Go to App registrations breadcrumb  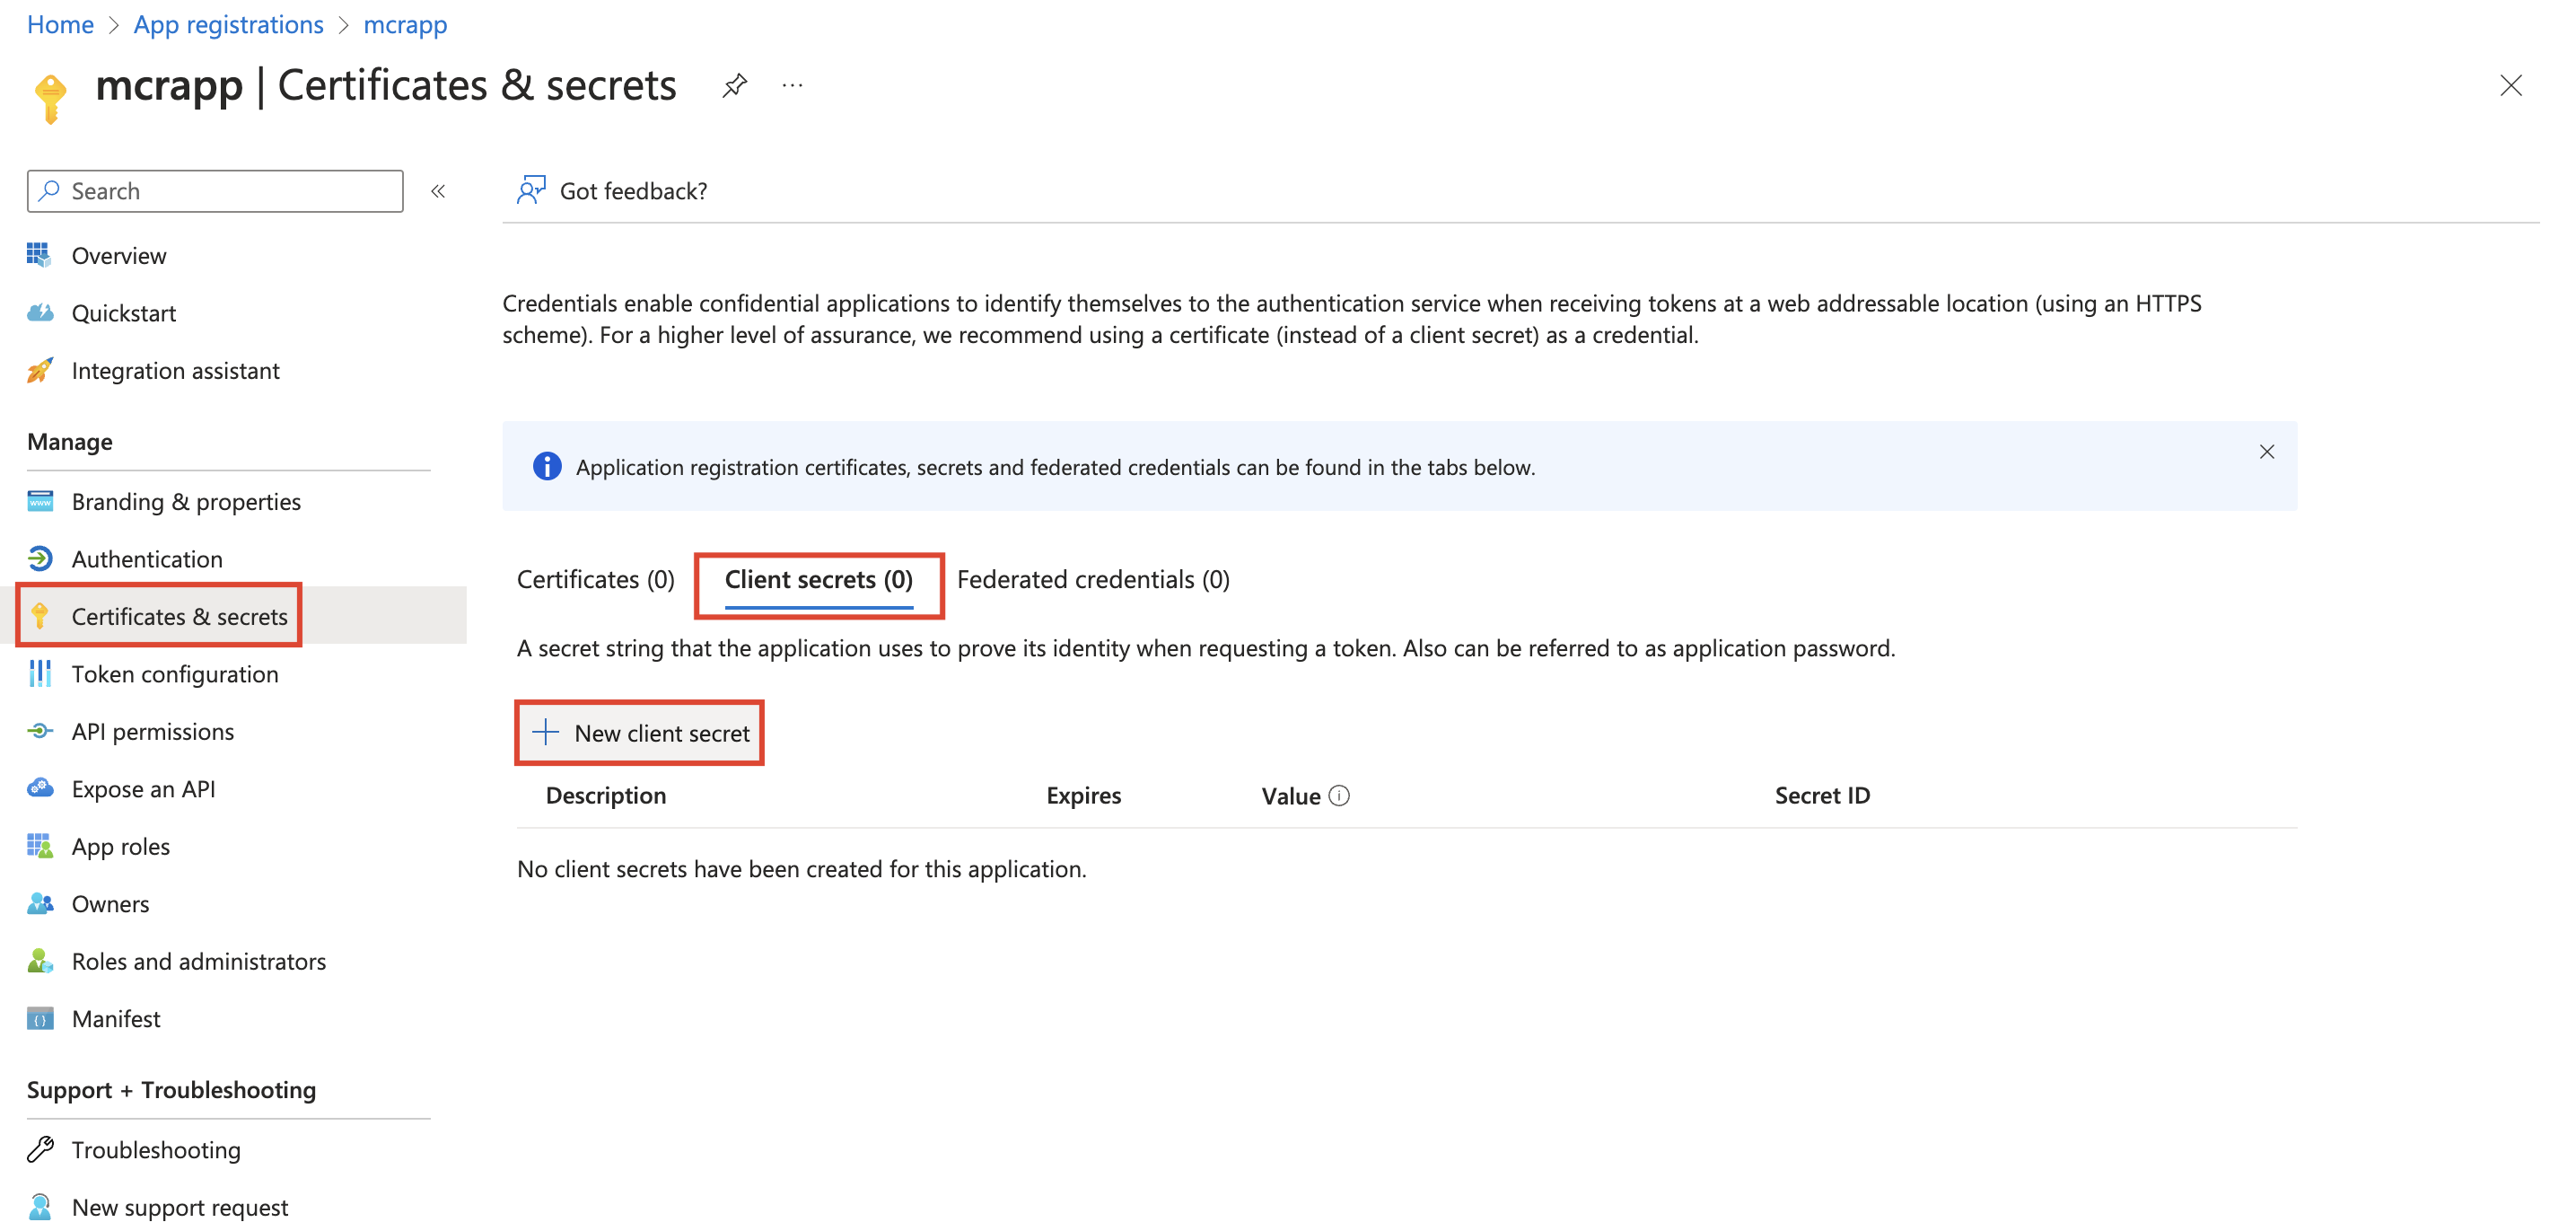click(228, 24)
